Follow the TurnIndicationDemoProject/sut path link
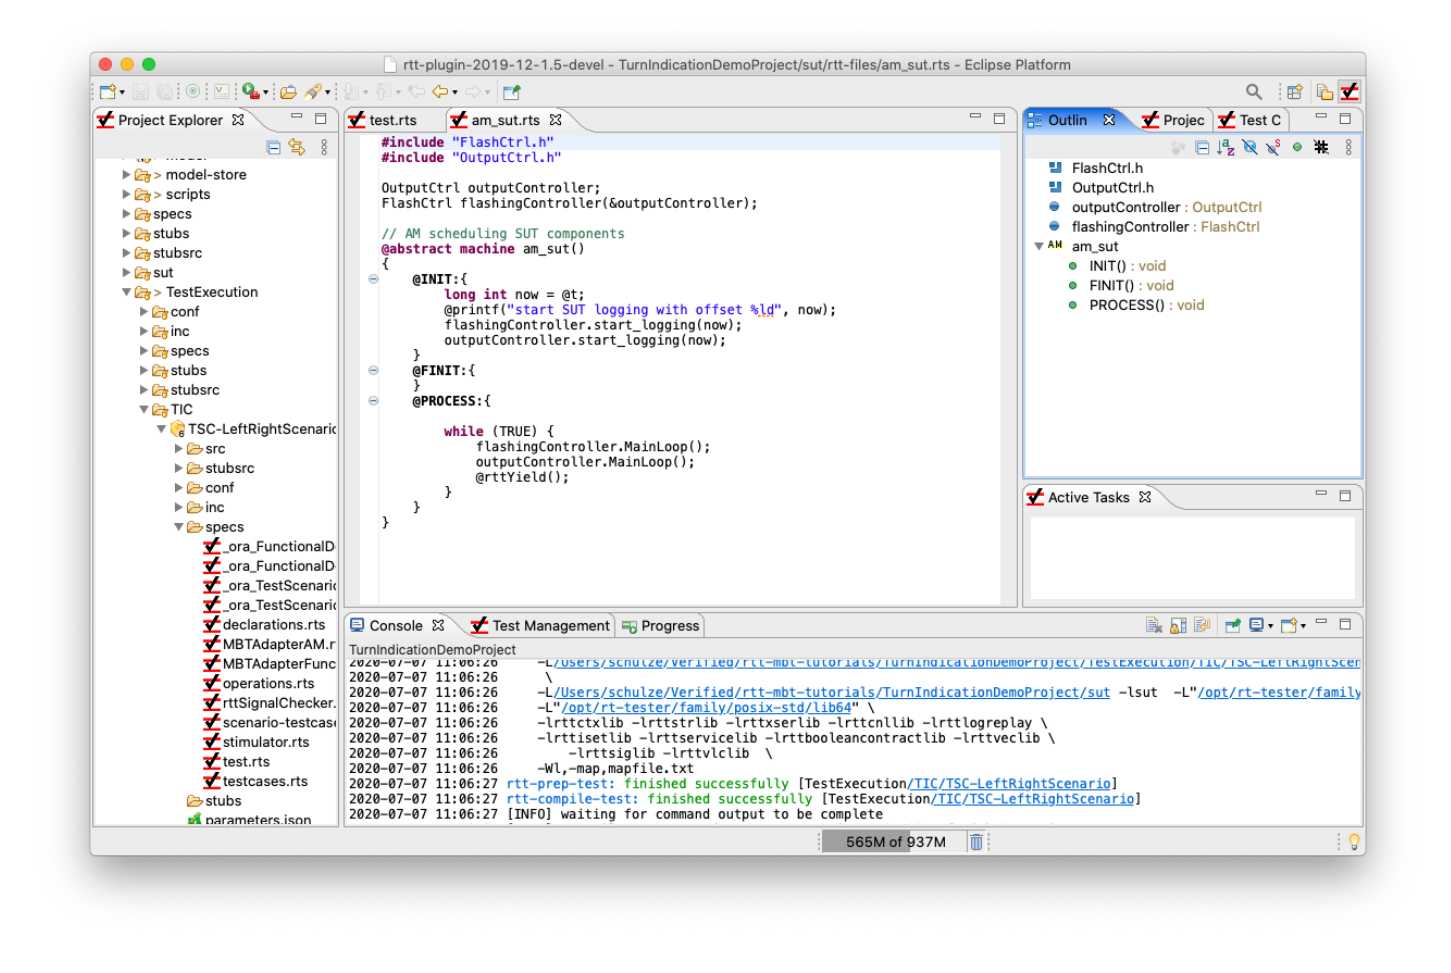Viewport: 1451px width, 973px height. click(x=832, y=692)
